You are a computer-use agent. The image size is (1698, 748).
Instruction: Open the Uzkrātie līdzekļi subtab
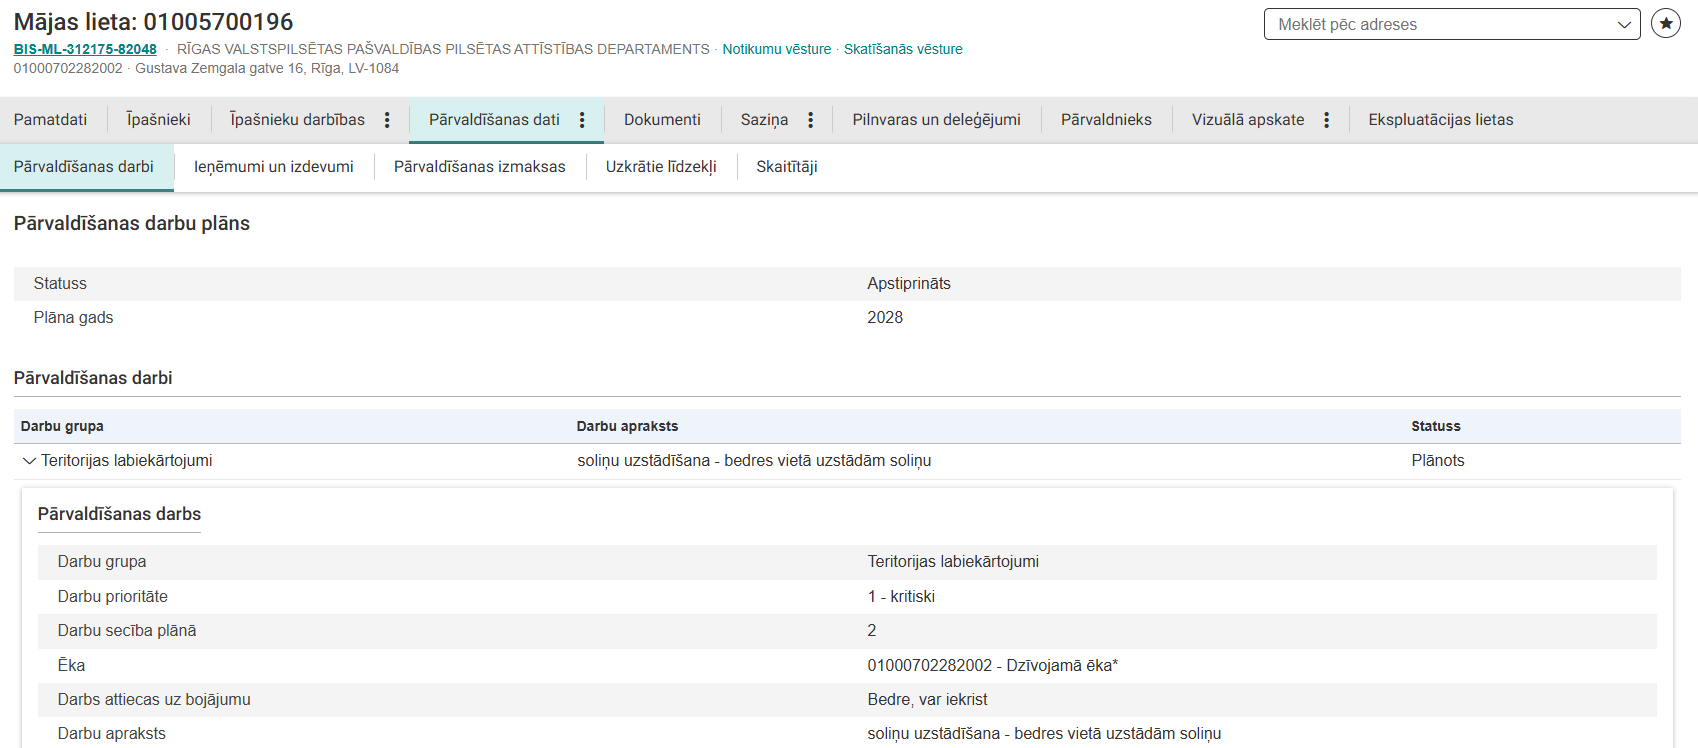click(661, 167)
